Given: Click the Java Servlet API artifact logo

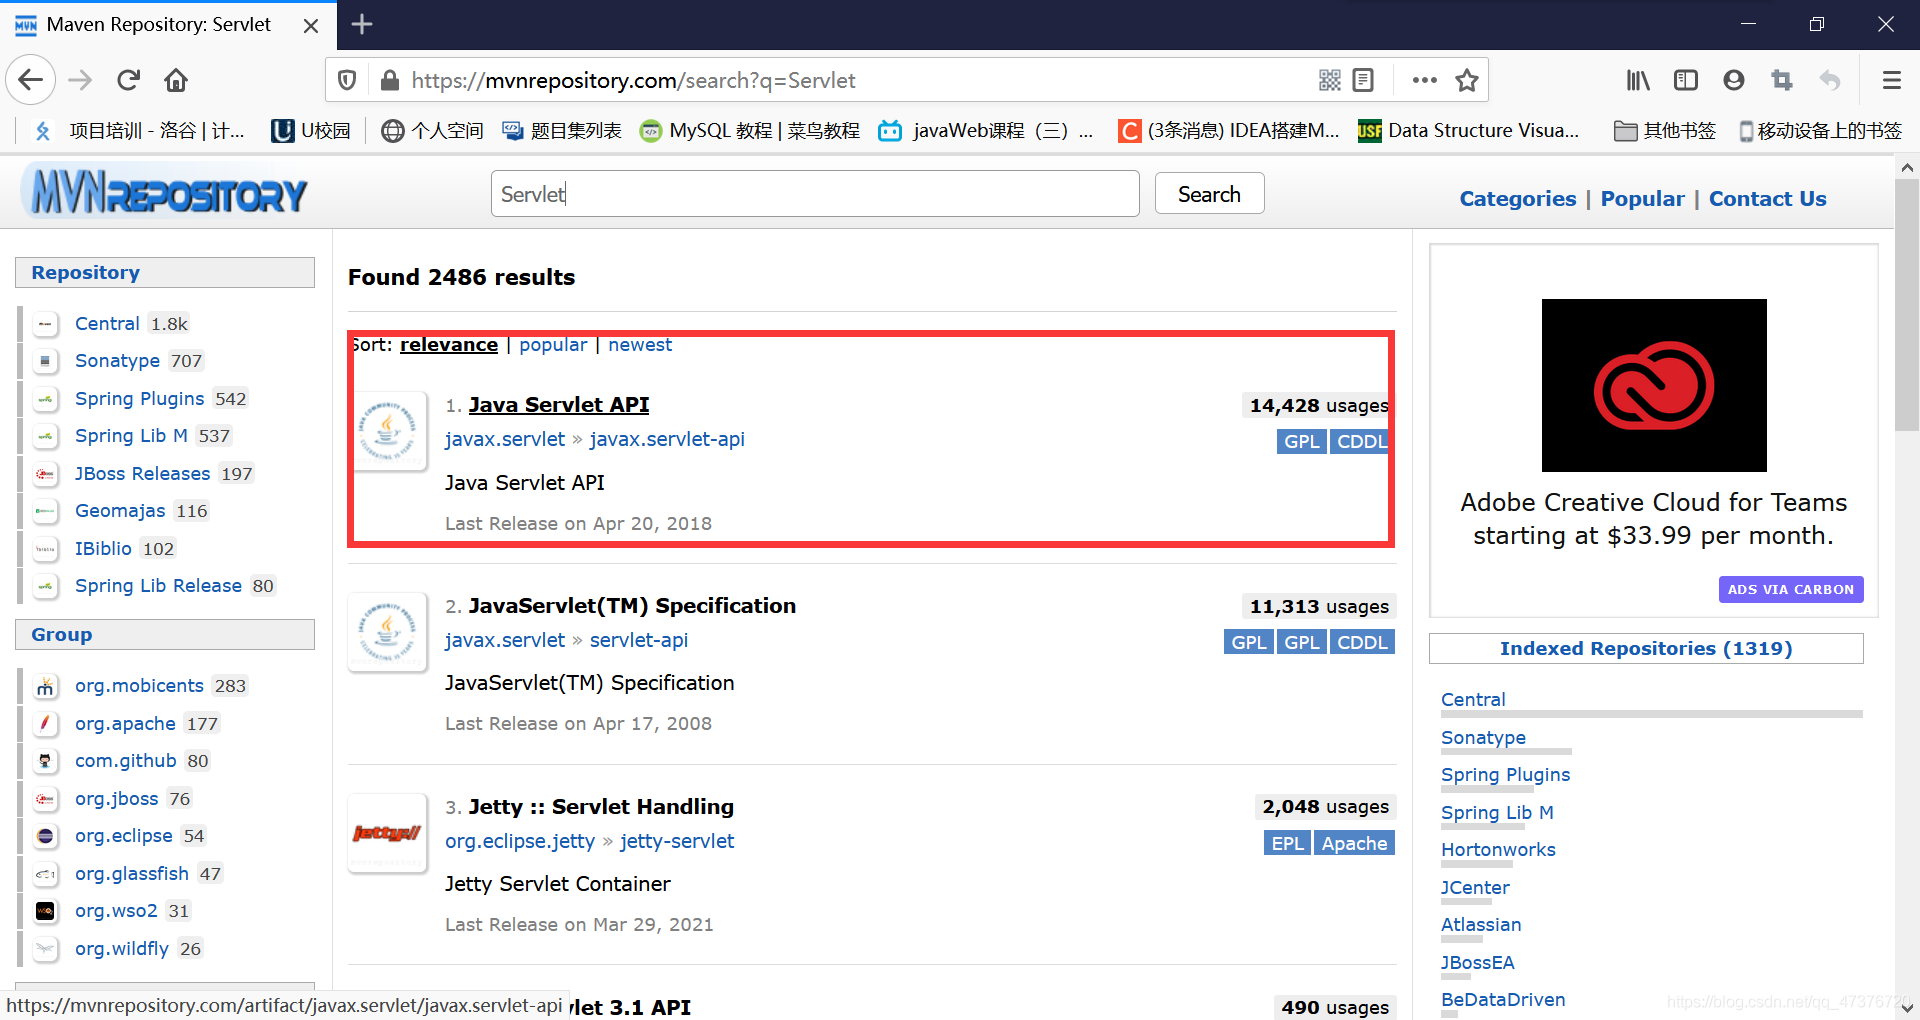Looking at the screenshot, I should point(387,431).
